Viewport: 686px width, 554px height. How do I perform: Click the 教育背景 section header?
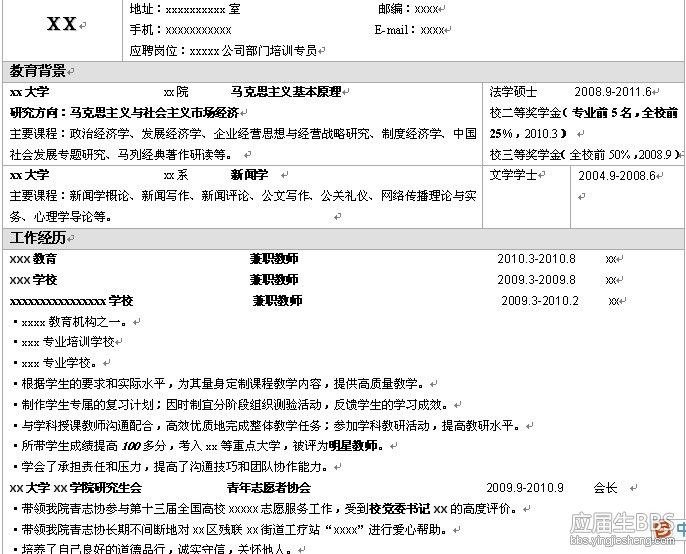coord(37,71)
